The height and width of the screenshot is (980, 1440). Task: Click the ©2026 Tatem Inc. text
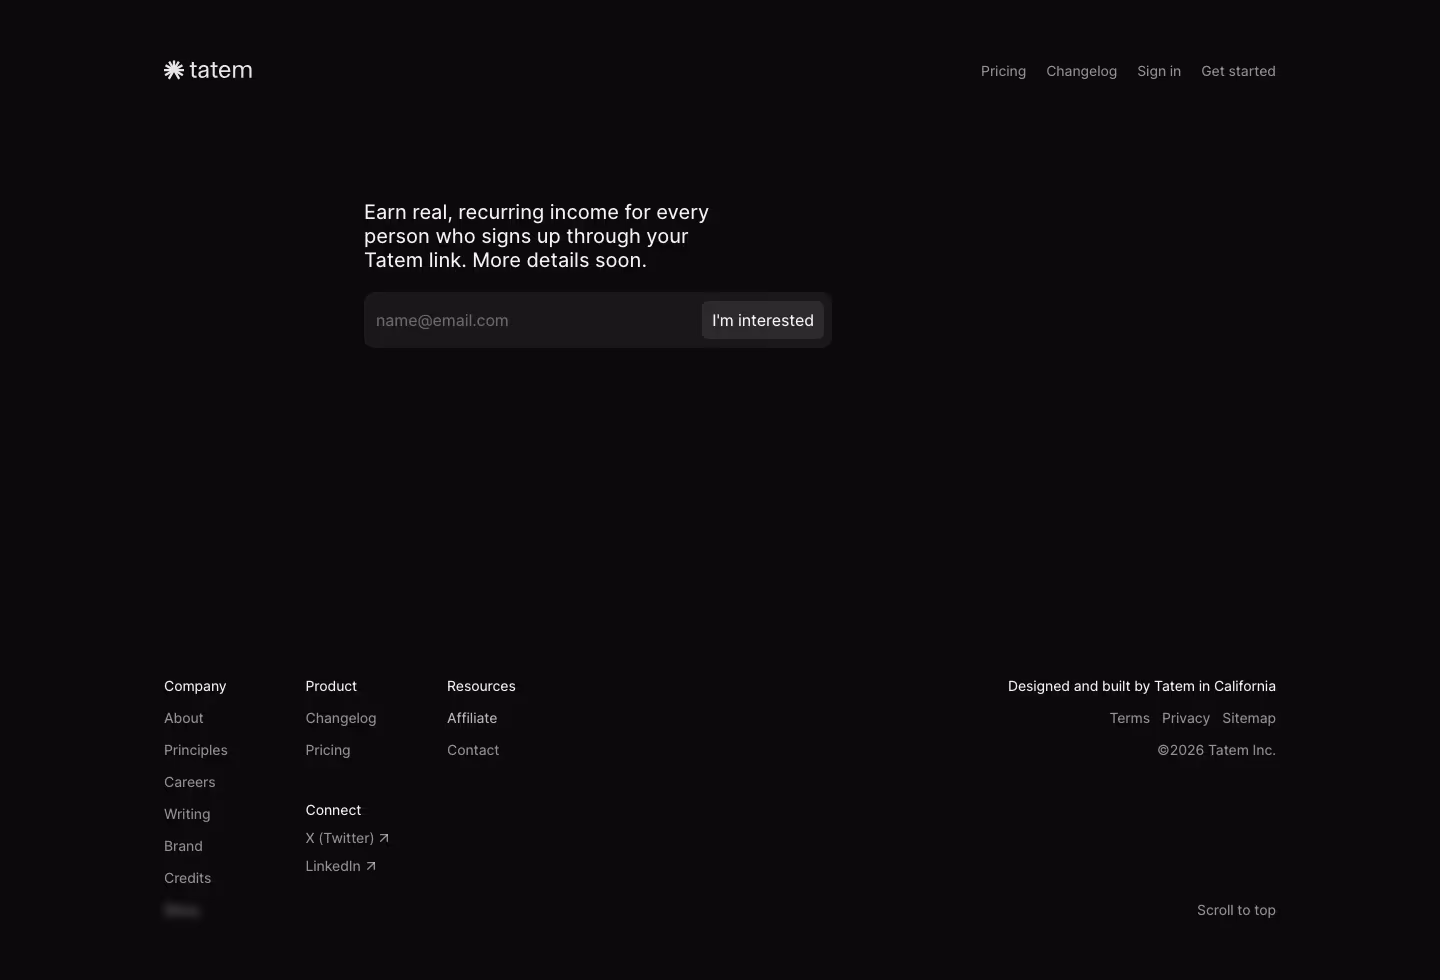click(1217, 750)
